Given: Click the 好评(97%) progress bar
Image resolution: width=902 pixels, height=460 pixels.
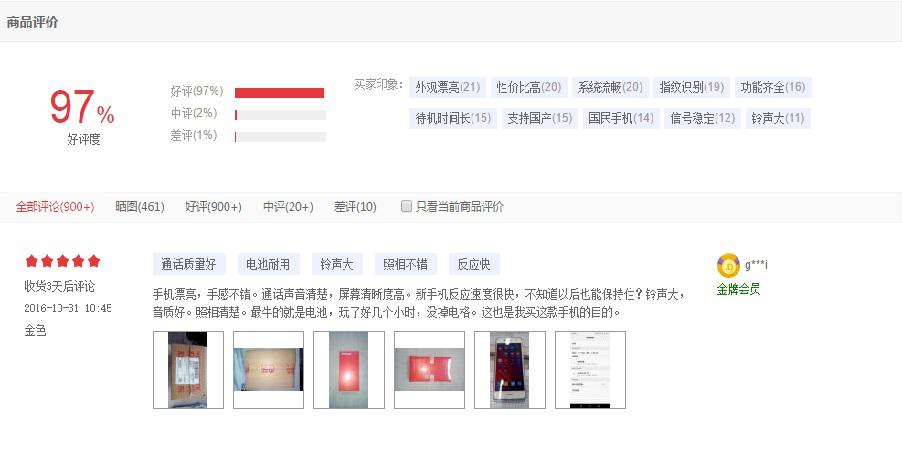Looking at the screenshot, I should 280,93.
